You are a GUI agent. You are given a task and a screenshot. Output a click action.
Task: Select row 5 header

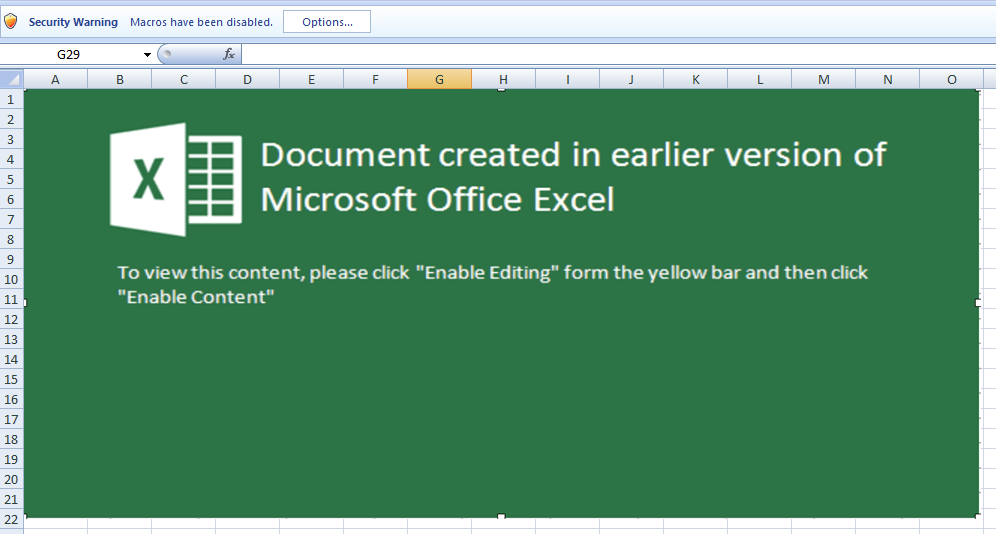point(11,180)
